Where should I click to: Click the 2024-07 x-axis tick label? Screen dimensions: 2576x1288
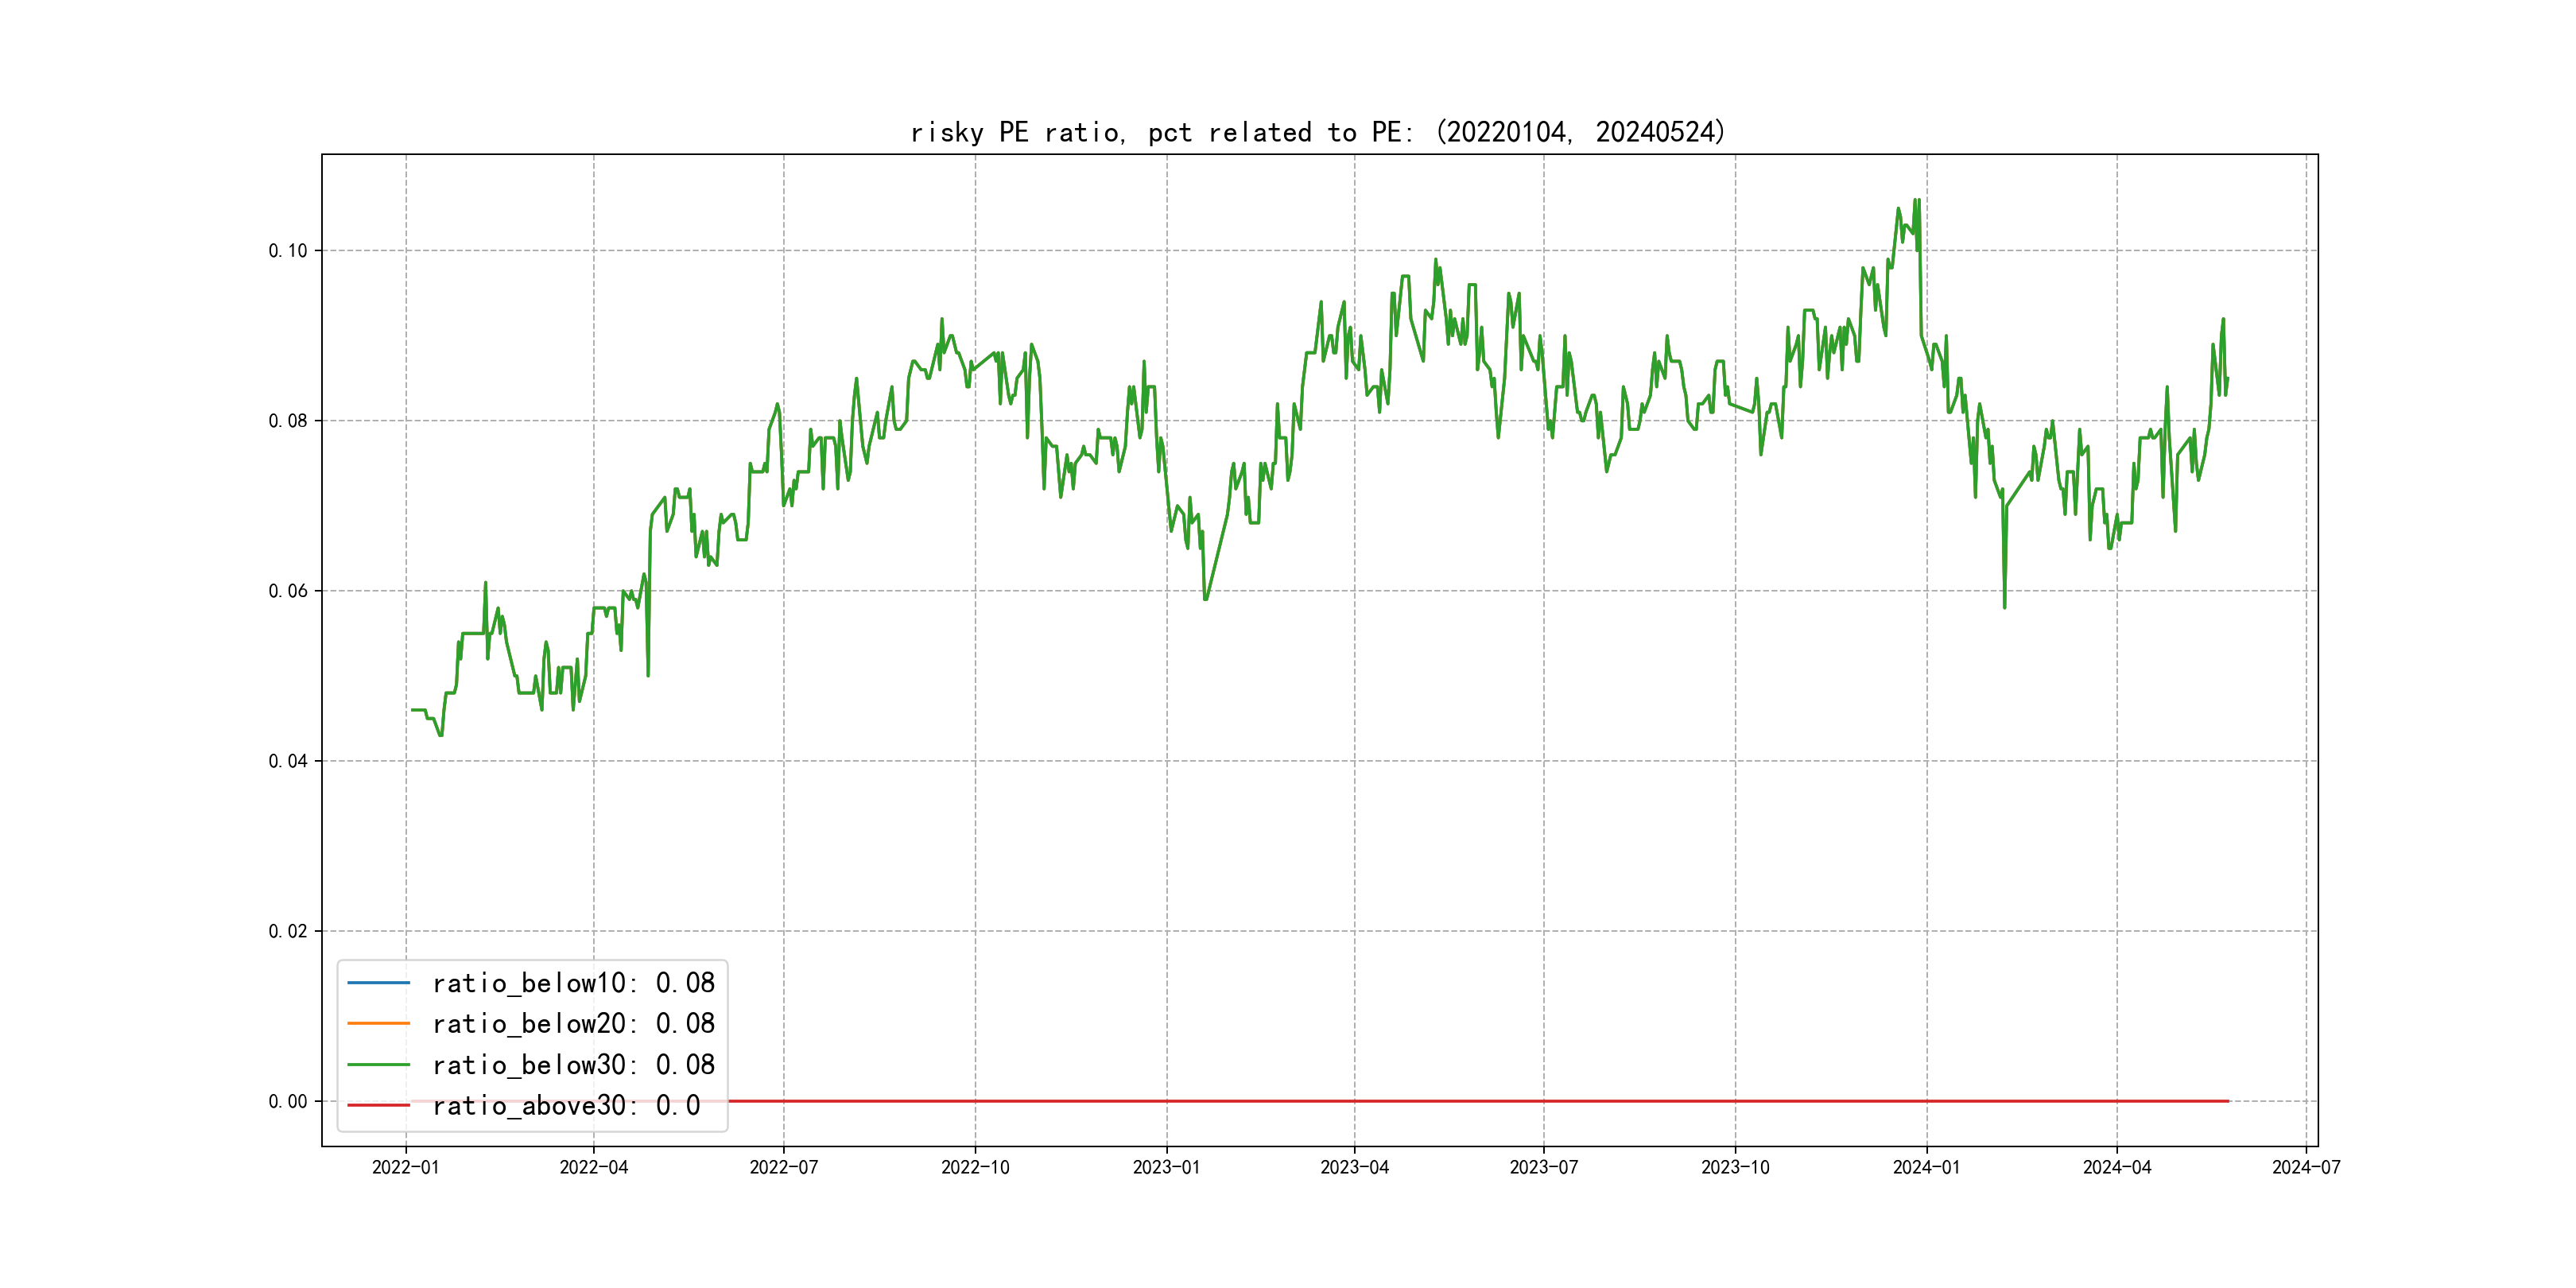[x=2306, y=1167]
